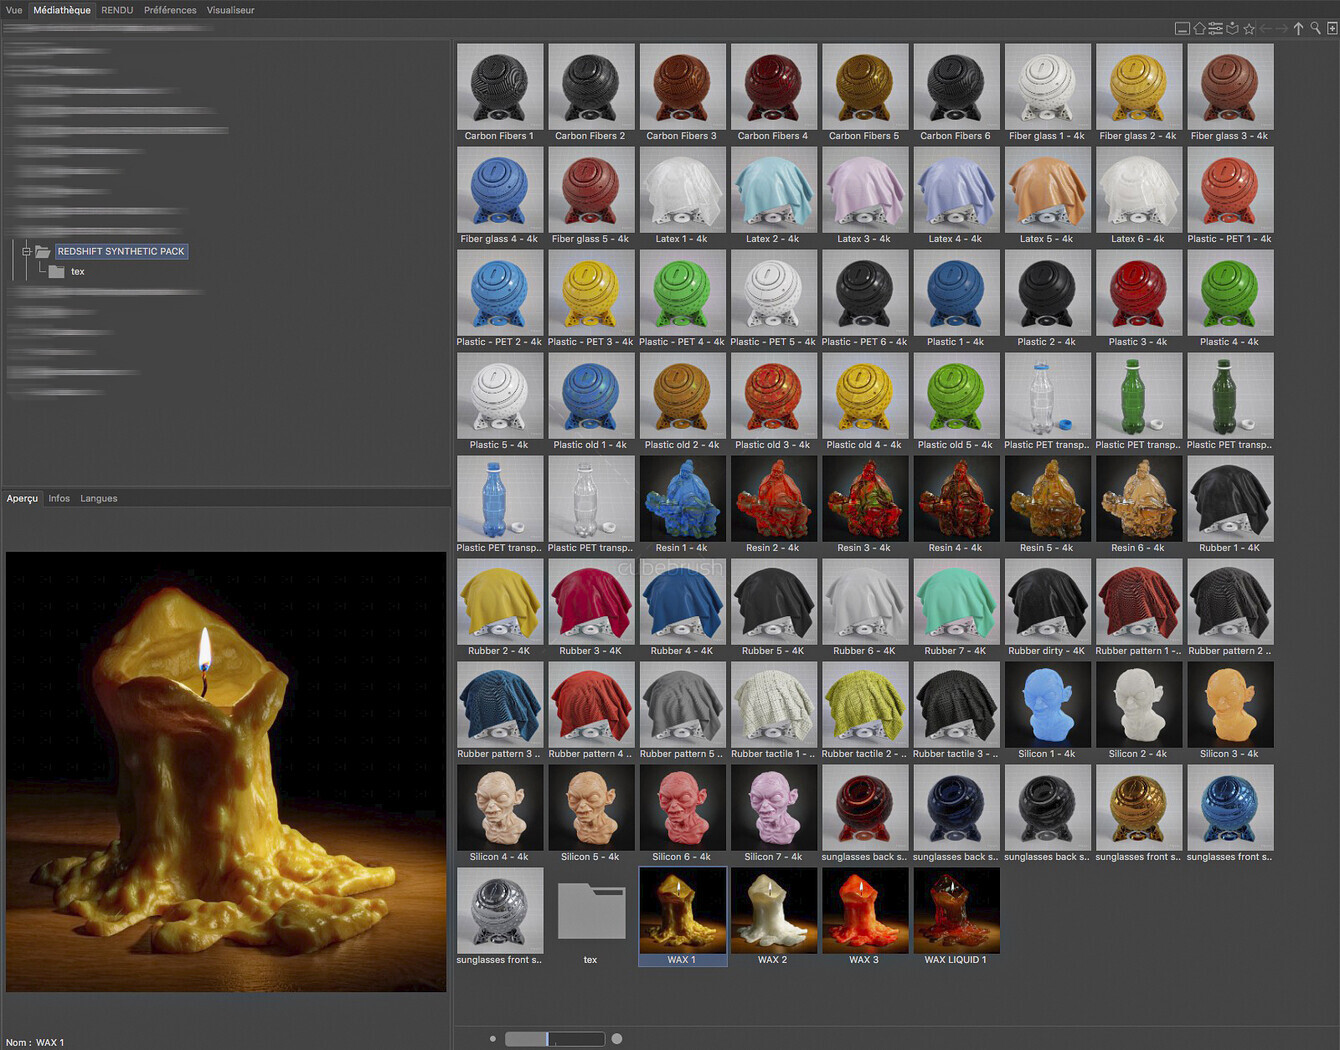Switch to the Infos tab
The image size is (1340, 1050).
(x=59, y=498)
